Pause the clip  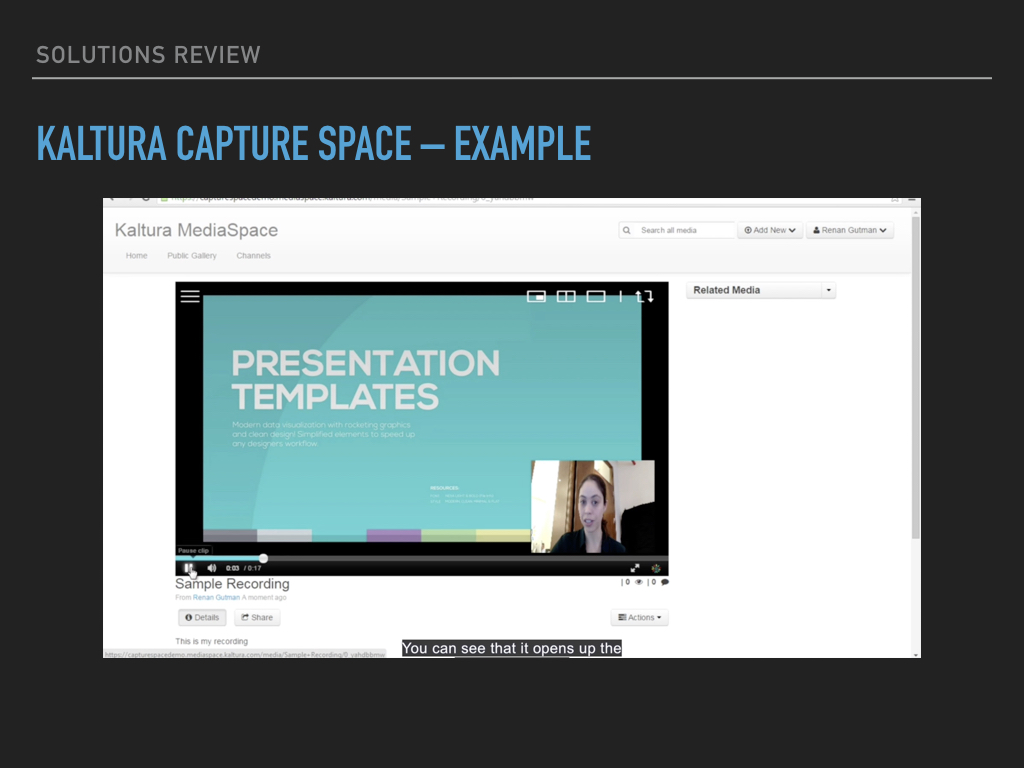(188, 568)
